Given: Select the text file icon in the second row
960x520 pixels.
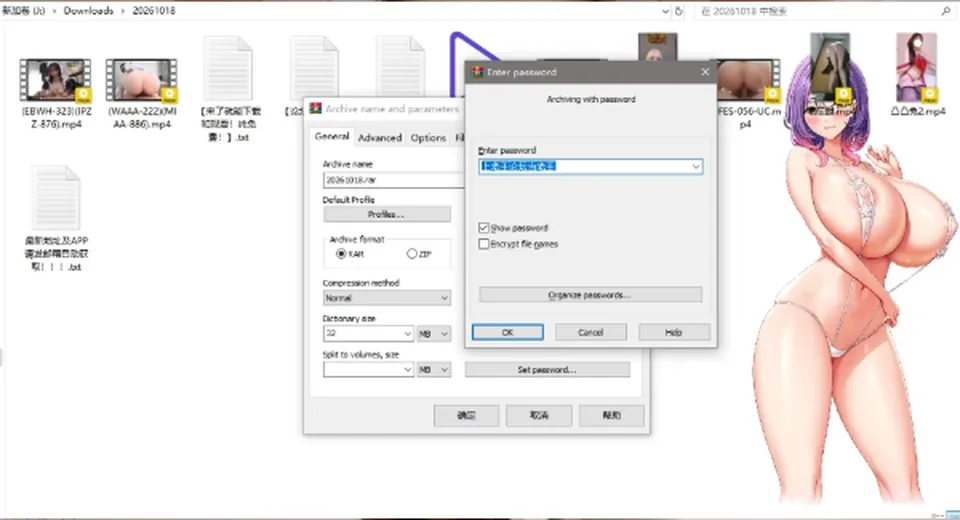Looking at the screenshot, I should coord(56,198).
